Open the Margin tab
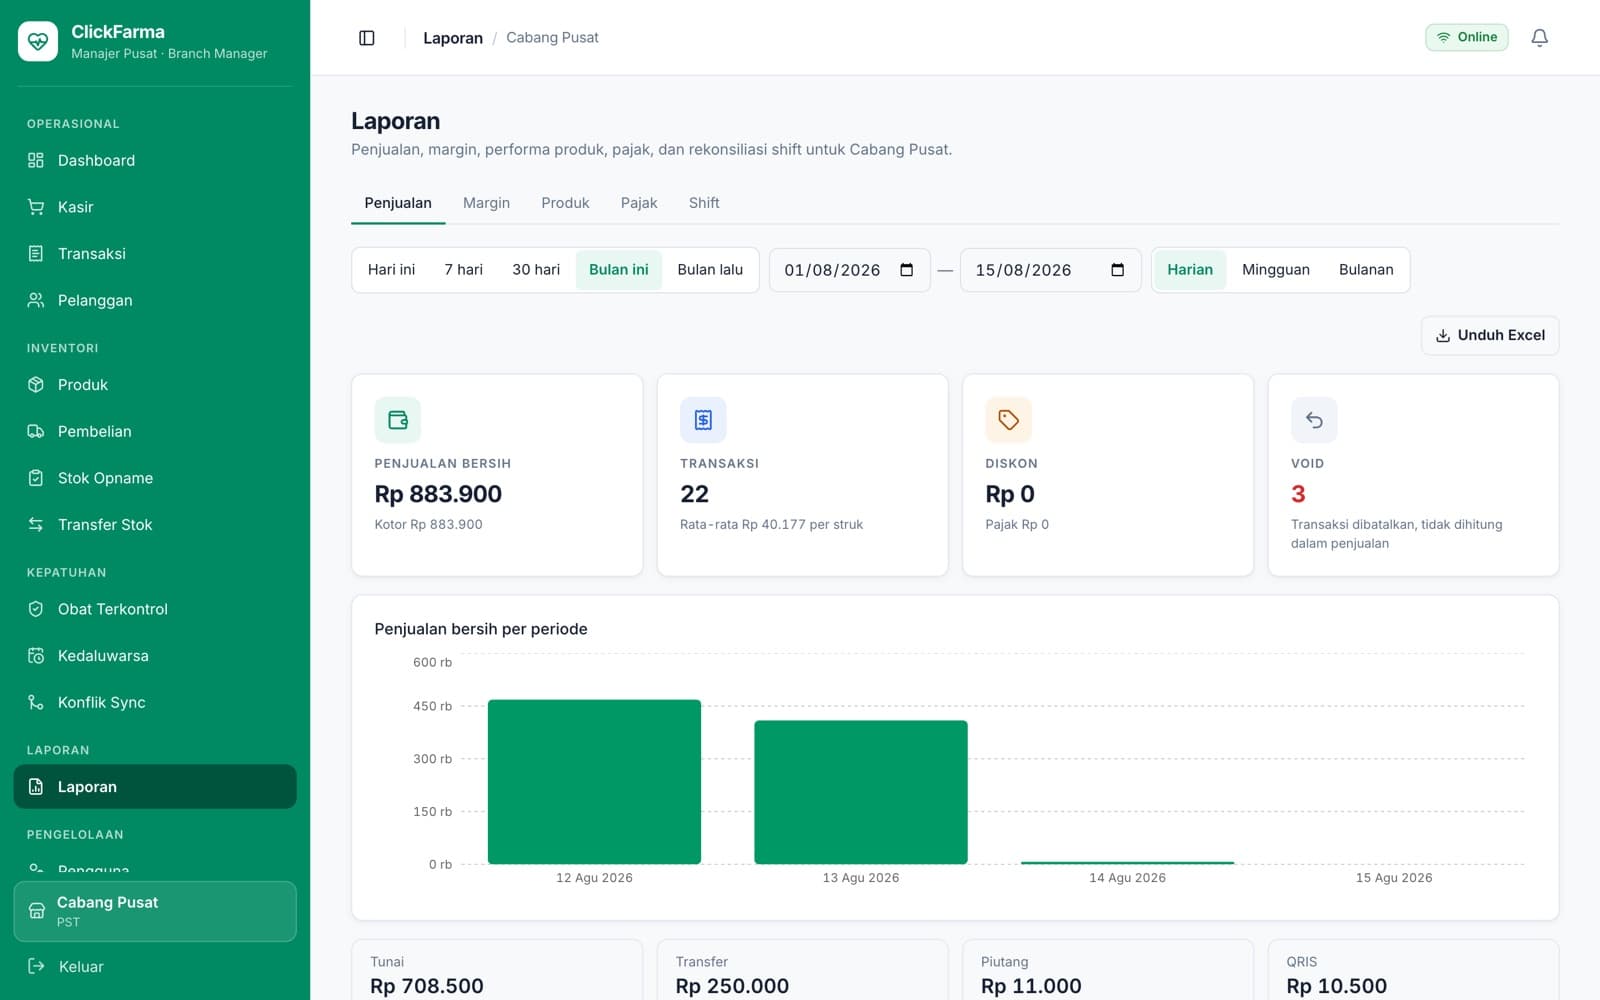Image resolution: width=1600 pixels, height=1000 pixels. [x=486, y=203]
